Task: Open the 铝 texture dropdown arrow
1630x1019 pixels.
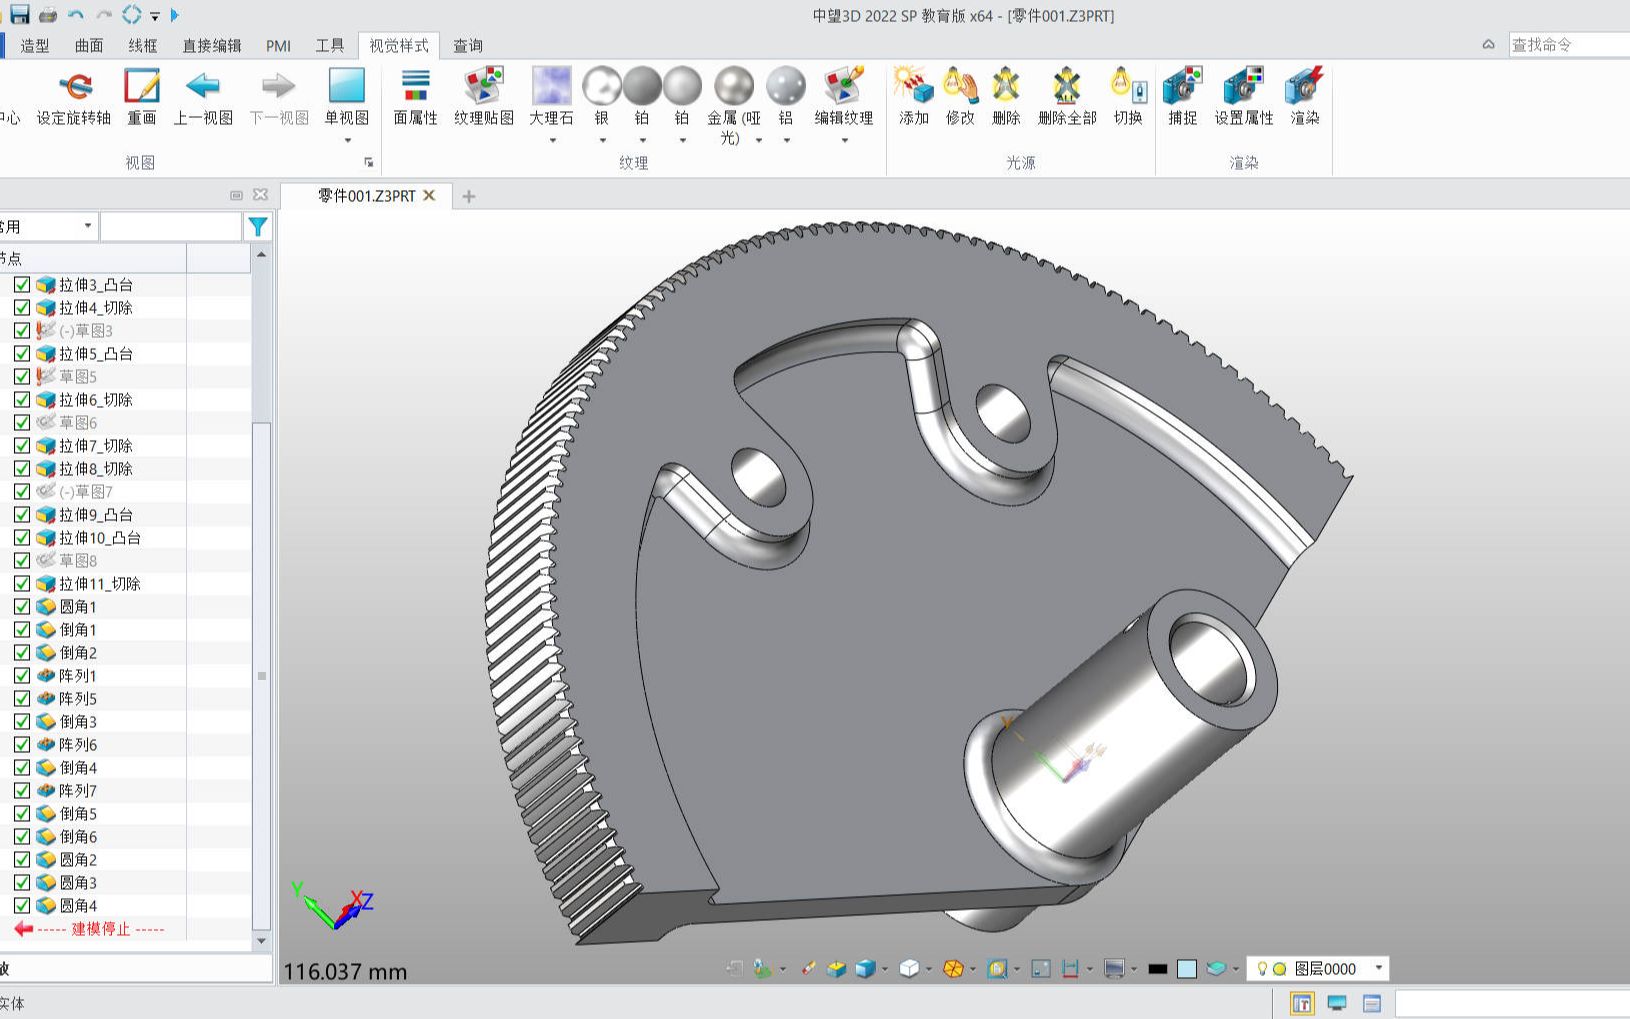Action: tap(786, 140)
